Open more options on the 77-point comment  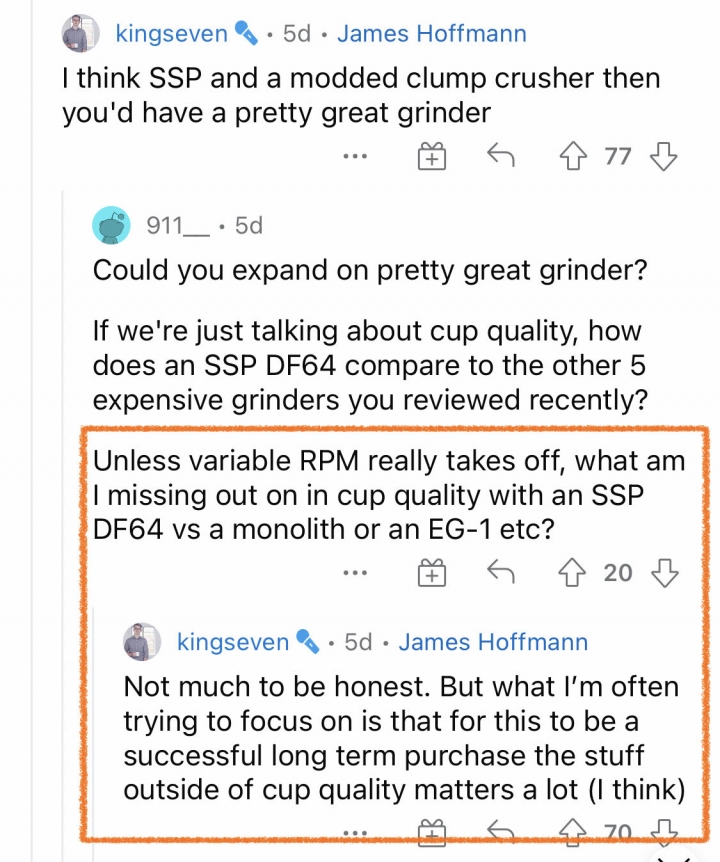(x=355, y=157)
